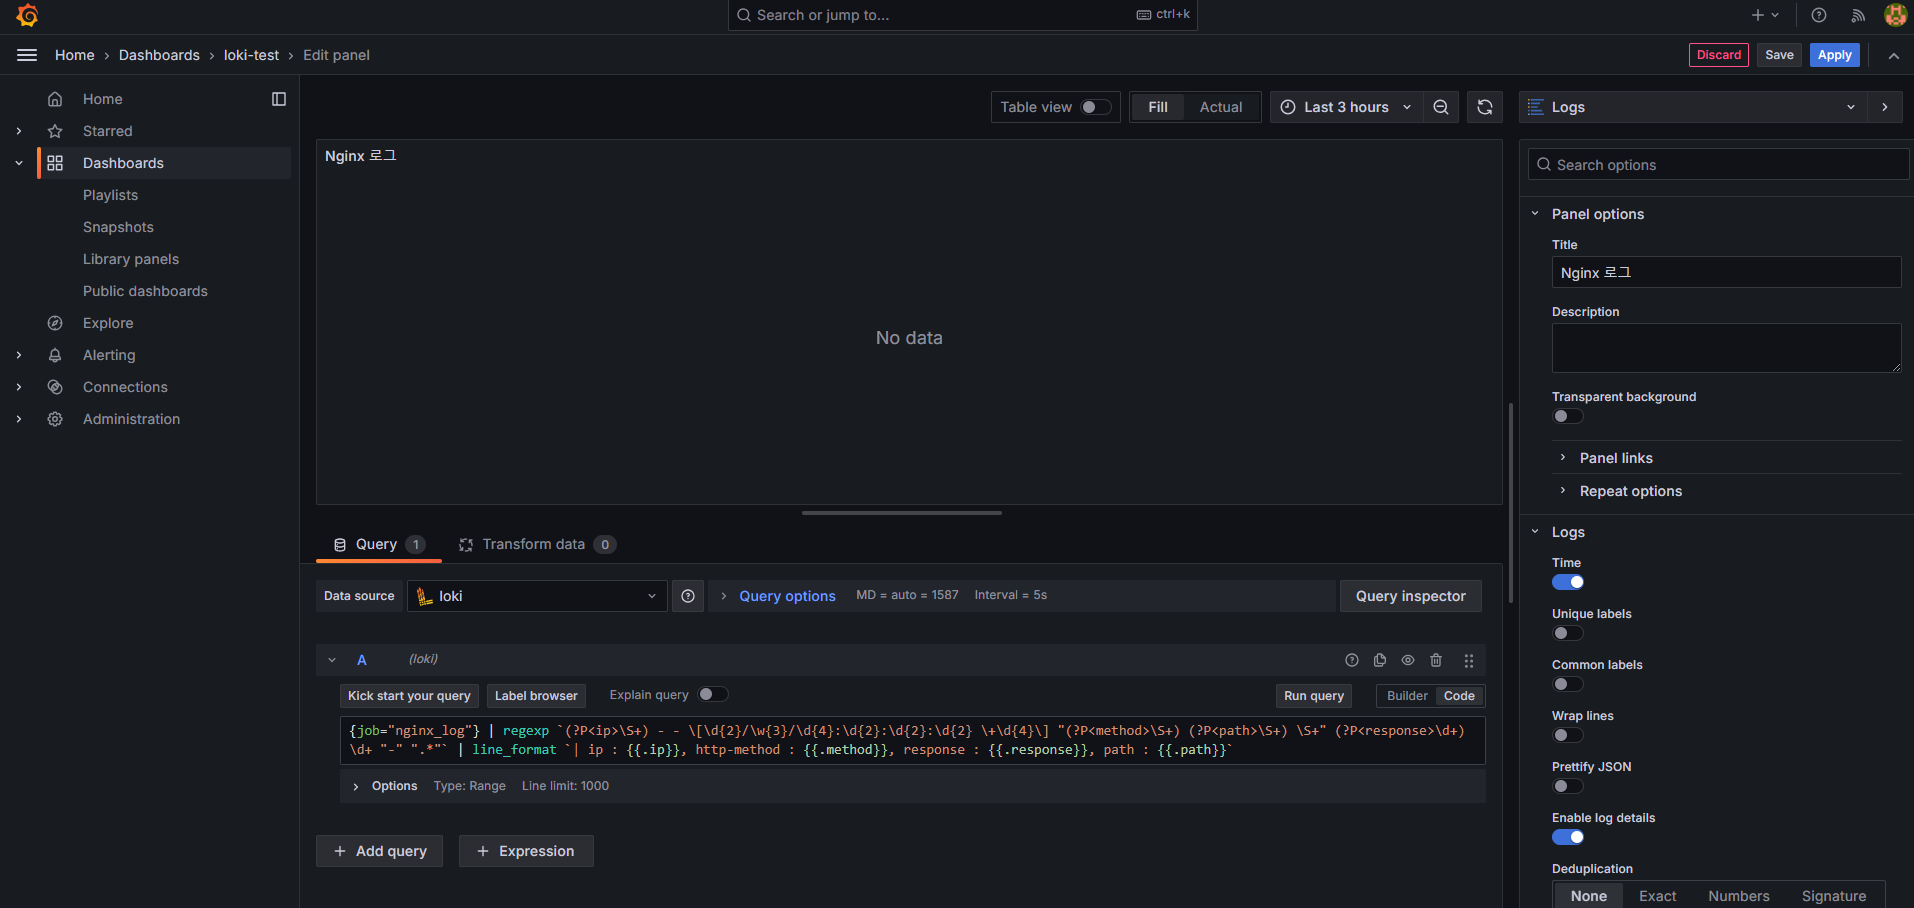Click the drag handle icon of query A
1914x908 pixels.
click(1469, 660)
